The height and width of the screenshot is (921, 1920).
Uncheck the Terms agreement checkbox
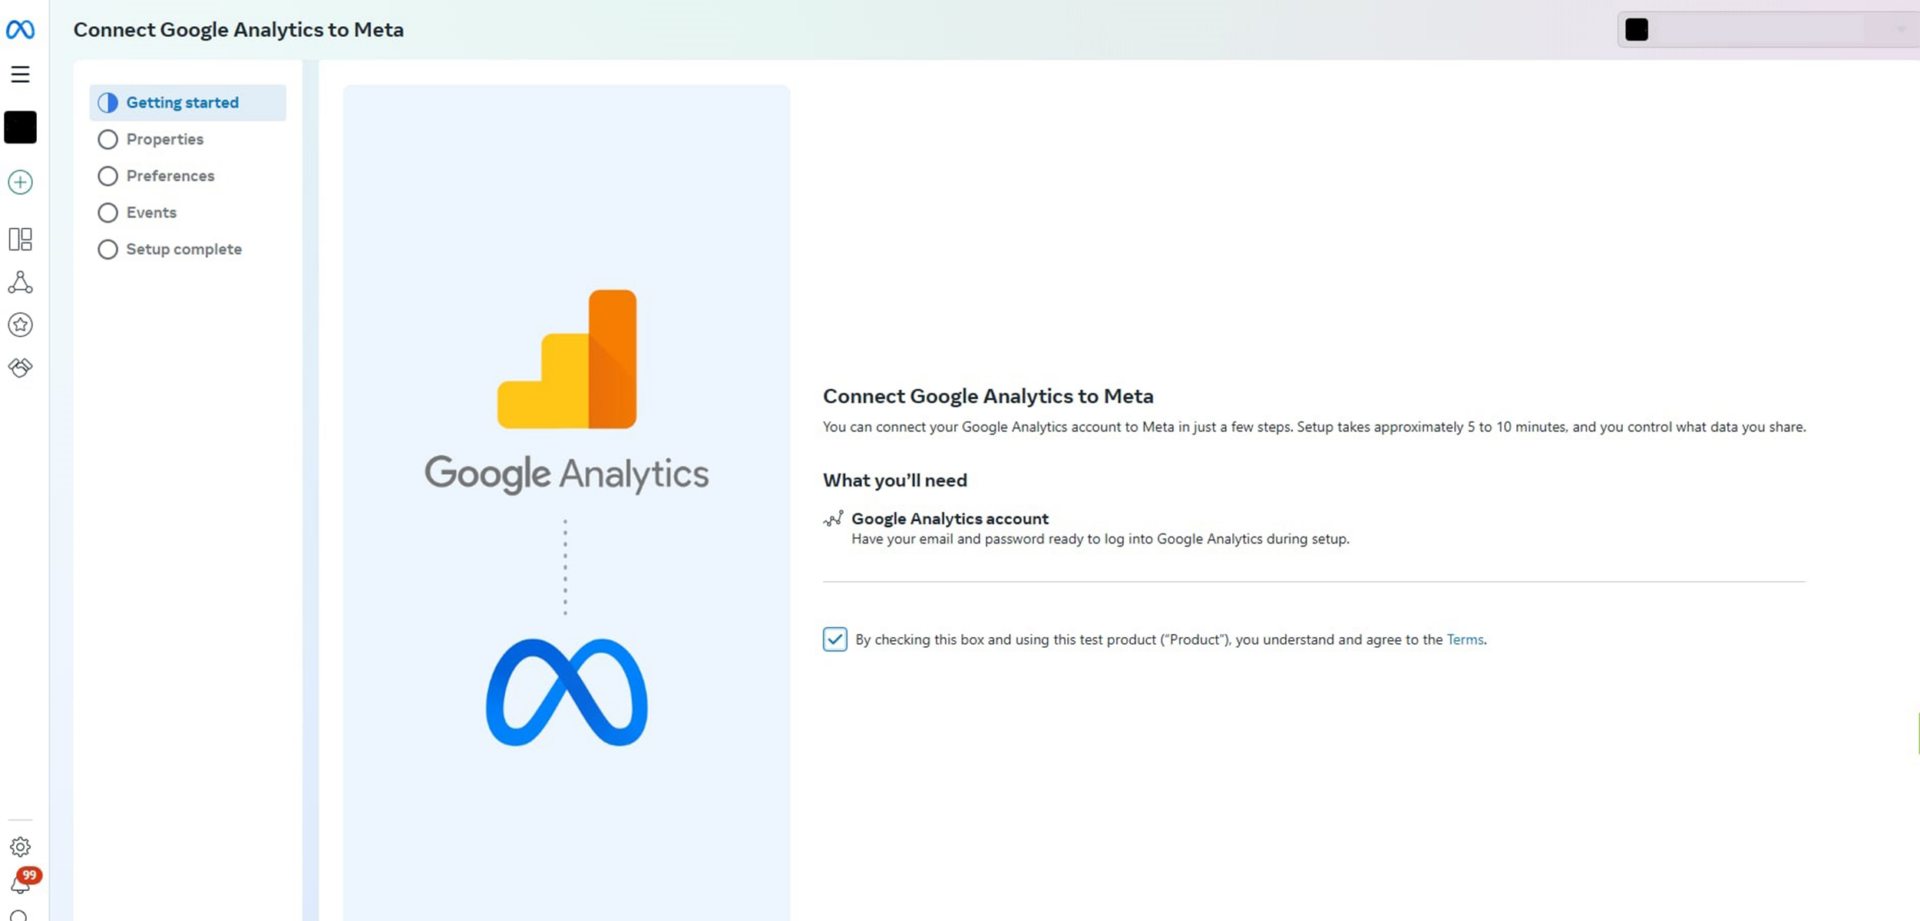(835, 639)
